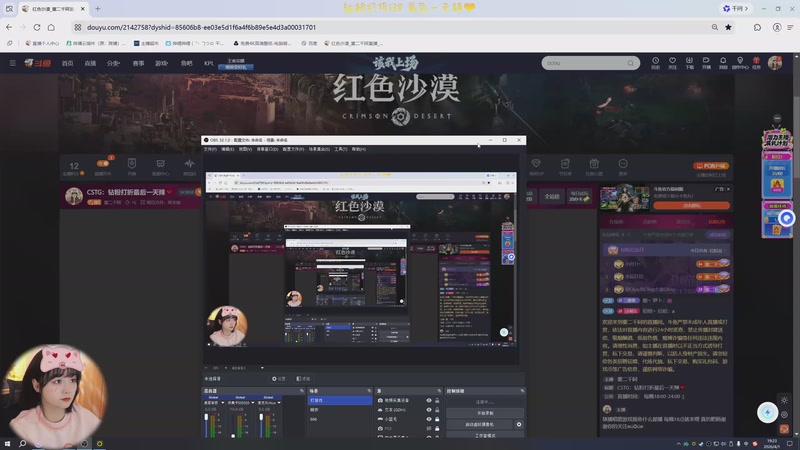The height and width of the screenshot is (450, 800).
Task: Click the three-dots more icon below banner
Action: click(x=623, y=163)
